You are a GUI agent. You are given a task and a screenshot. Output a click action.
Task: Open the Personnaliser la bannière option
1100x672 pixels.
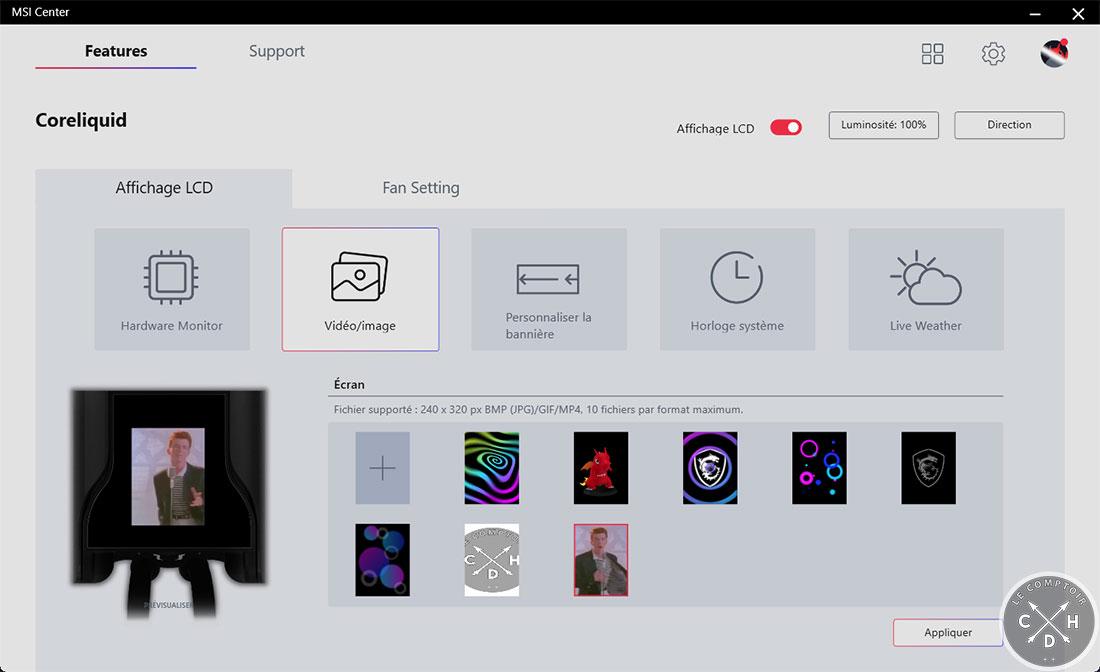[548, 289]
